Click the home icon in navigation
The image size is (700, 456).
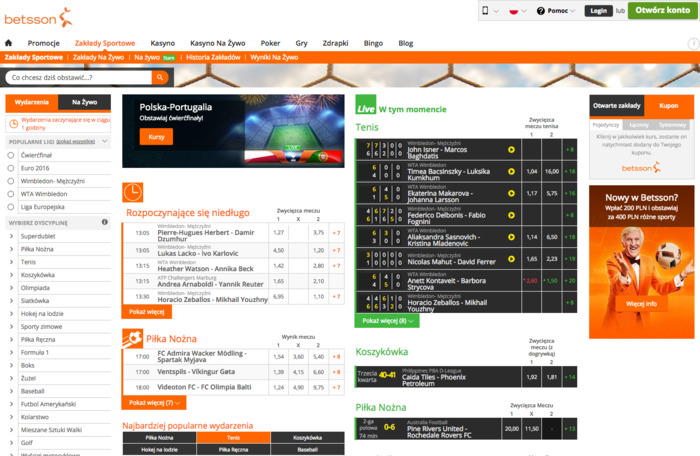8,43
